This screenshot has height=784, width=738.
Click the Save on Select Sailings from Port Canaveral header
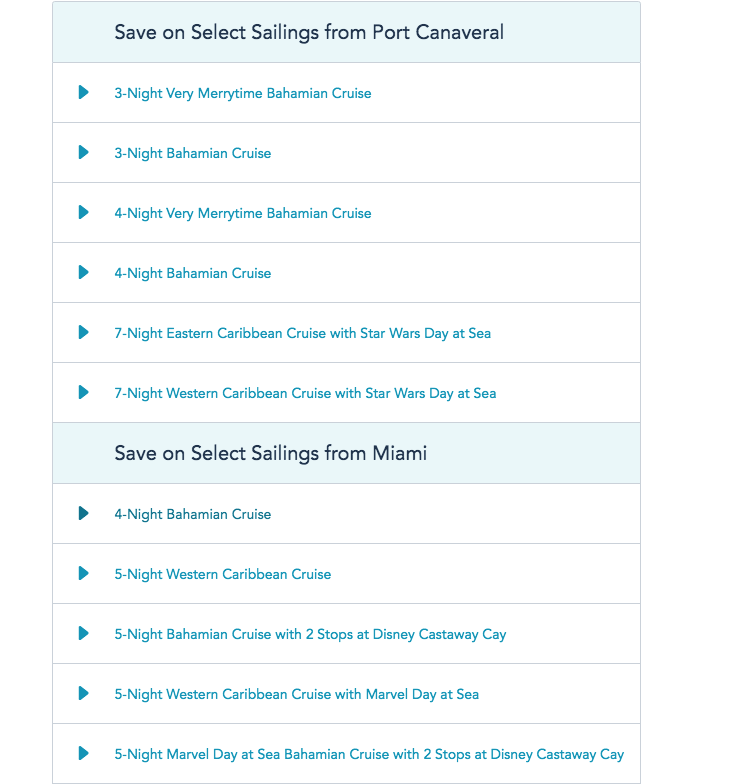click(x=308, y=32)
